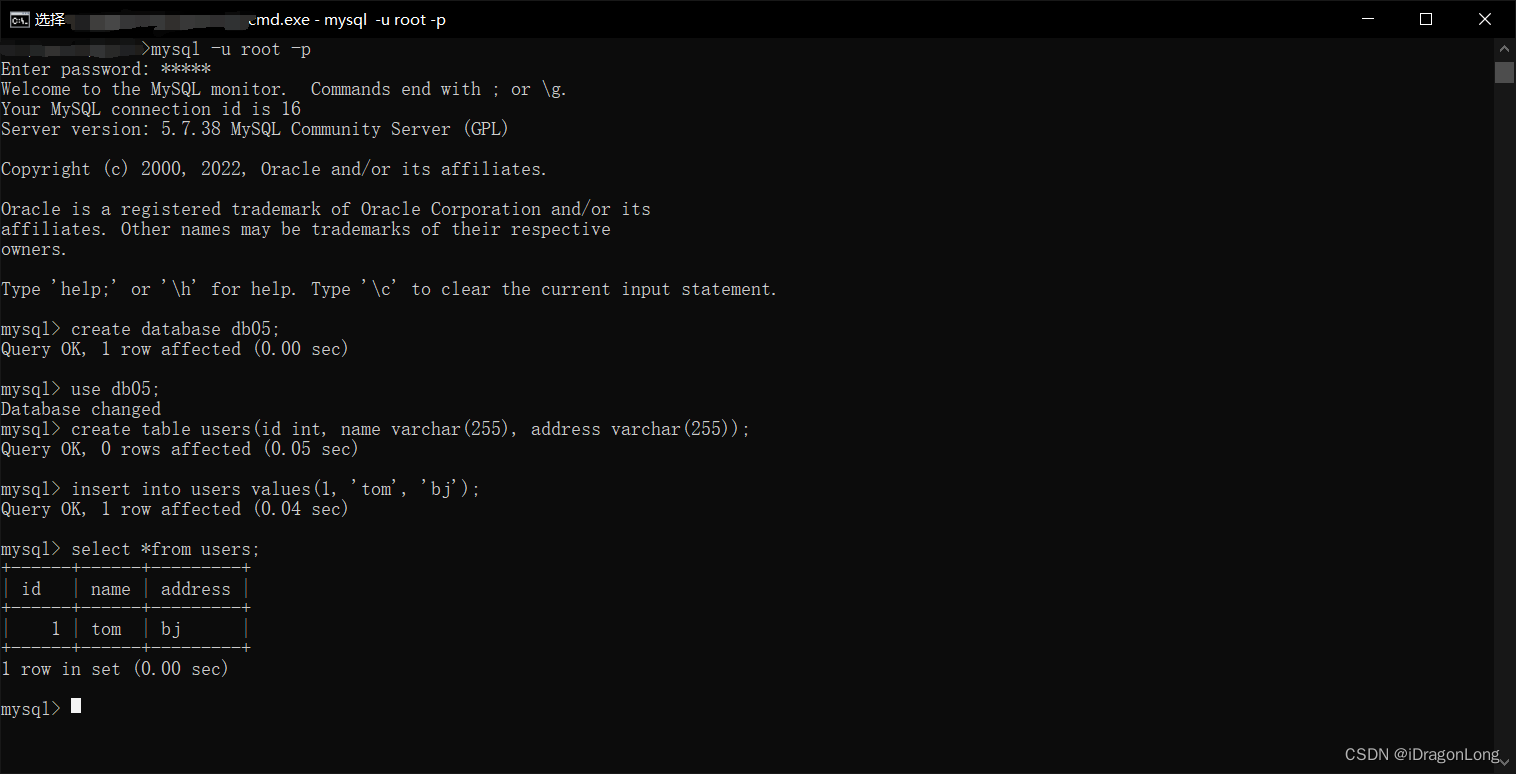This screenshot has height=774, width=1516.
Task: Place the cursor at the last mysql> prompt
Action: coord(76,708)
